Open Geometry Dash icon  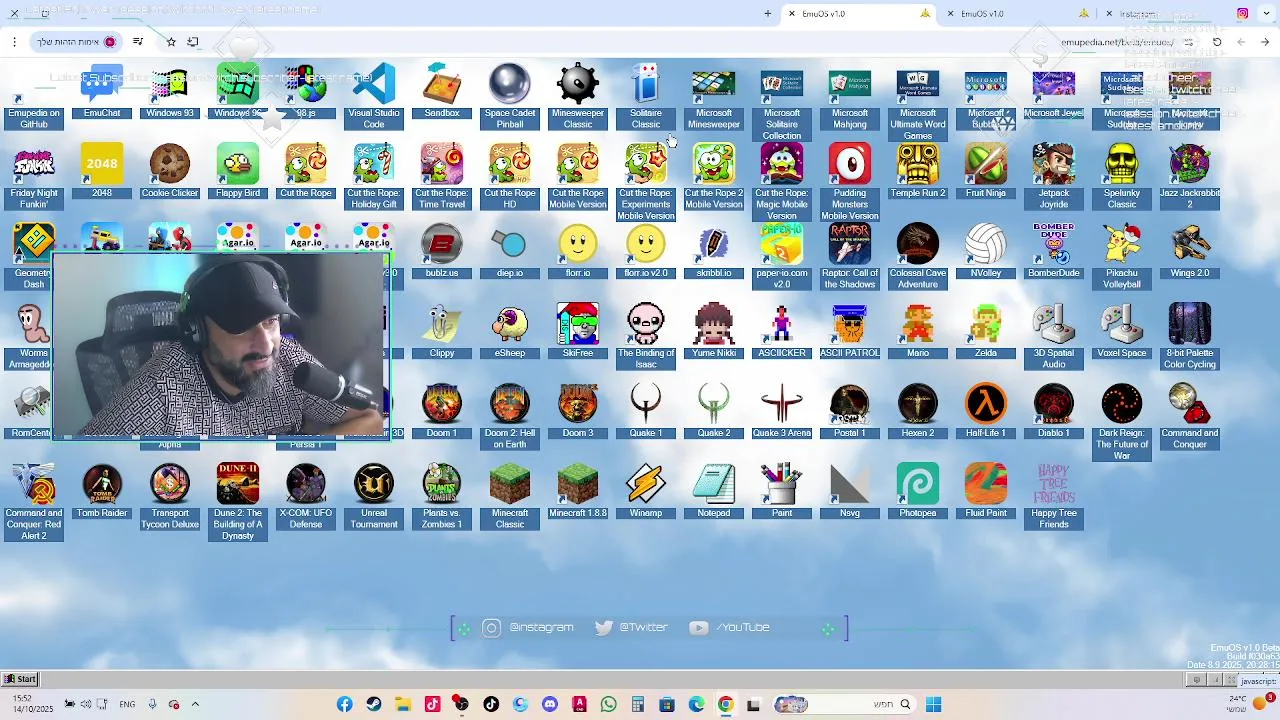[34, 257]
